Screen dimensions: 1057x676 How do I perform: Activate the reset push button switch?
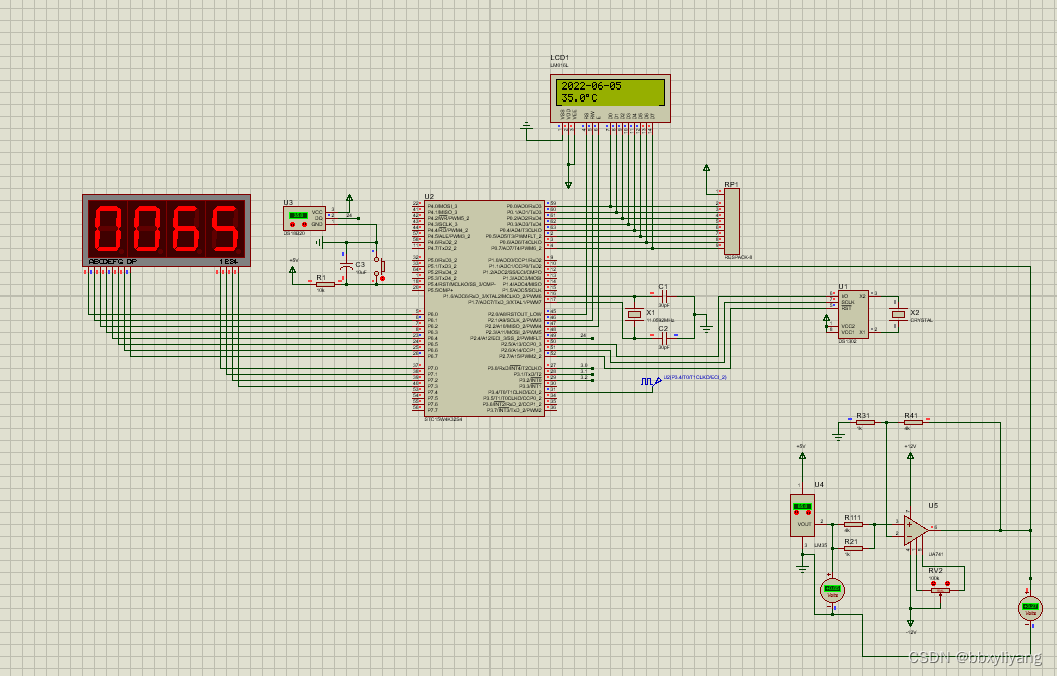379,268
